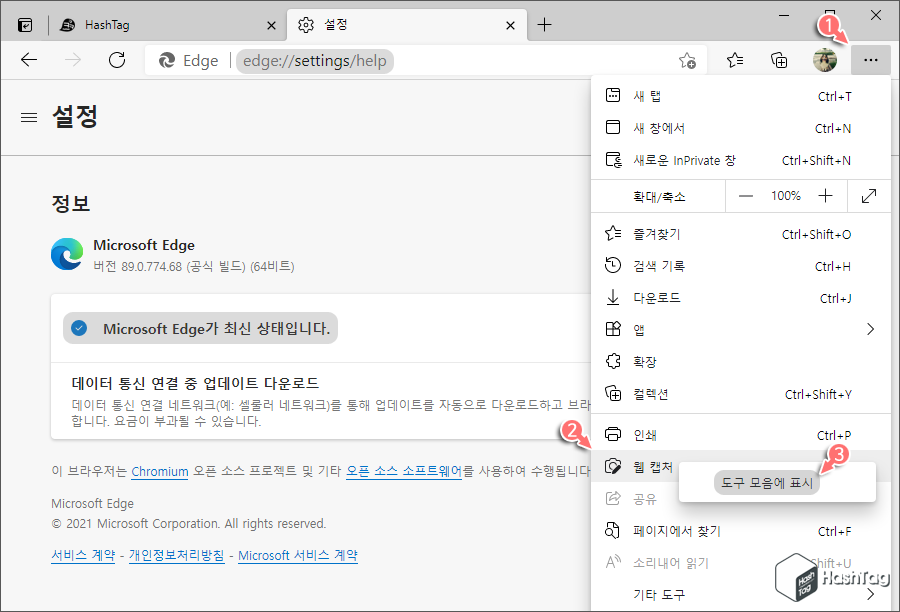The width and height of the screenshot is (900, 612).
Task: Click the 데이터 통신 연결 중 업데이트 다운로드 heading
Action: (x=195, y=383)
